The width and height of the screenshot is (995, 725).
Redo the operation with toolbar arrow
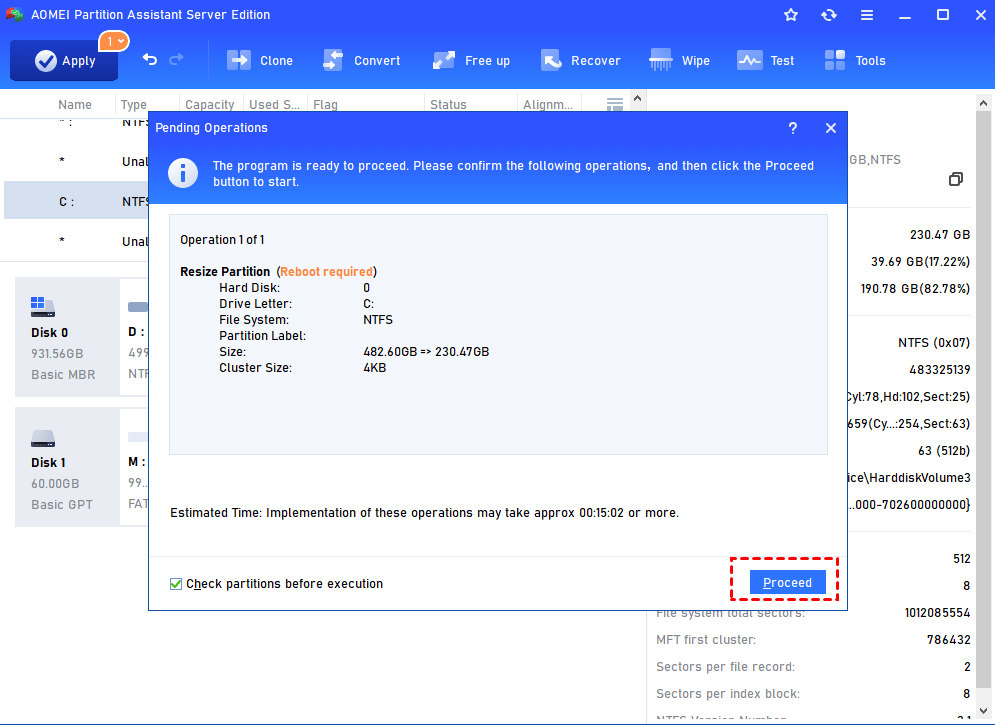pos(176,60)
